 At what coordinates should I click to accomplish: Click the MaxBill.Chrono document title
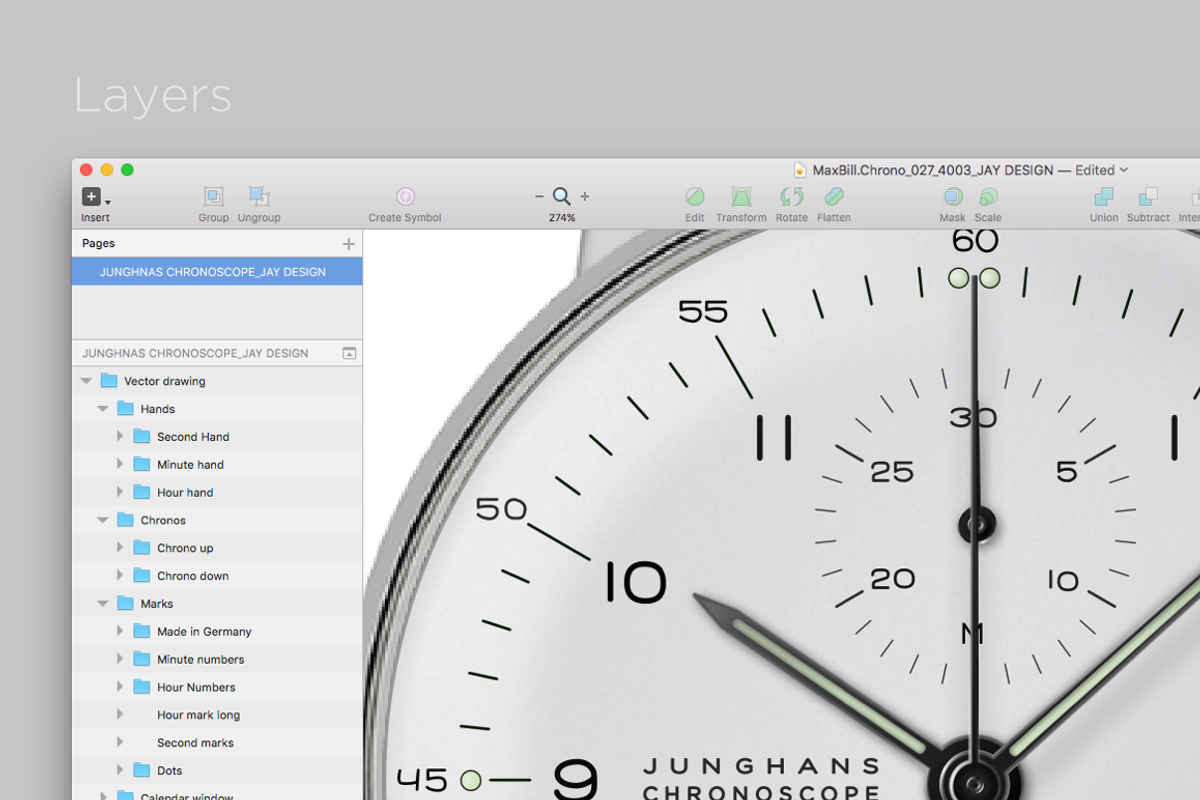(x=933, y=170)
